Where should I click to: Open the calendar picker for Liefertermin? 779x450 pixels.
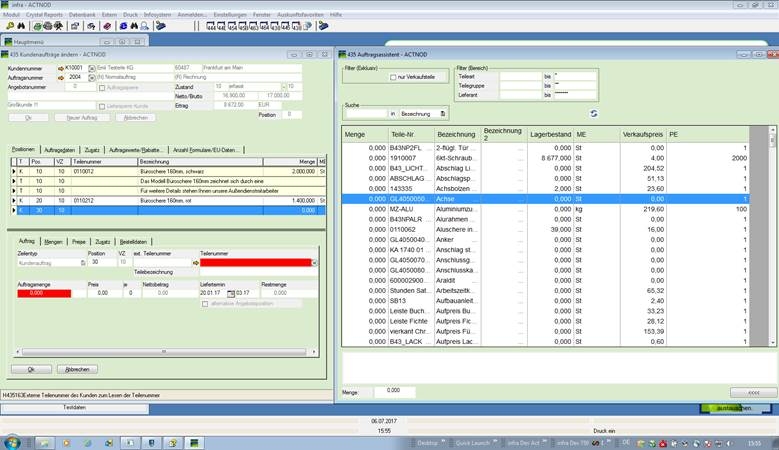pyautogui.click(x=230, y=293)
